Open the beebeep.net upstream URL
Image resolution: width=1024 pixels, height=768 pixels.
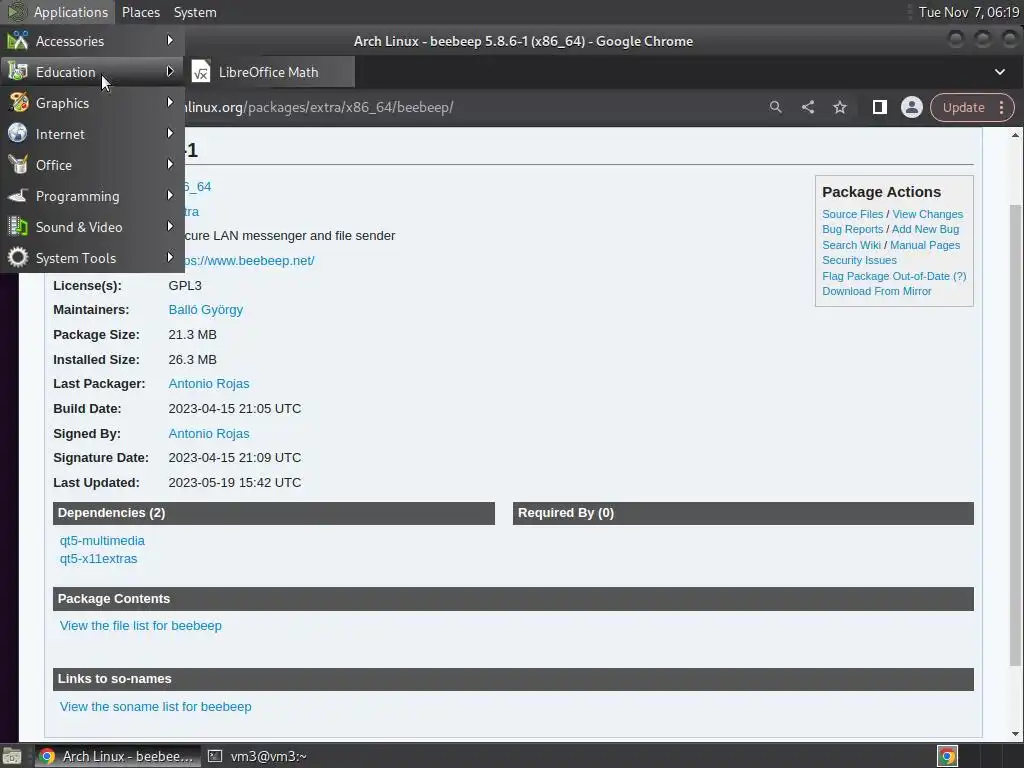[x=249, y=261]
